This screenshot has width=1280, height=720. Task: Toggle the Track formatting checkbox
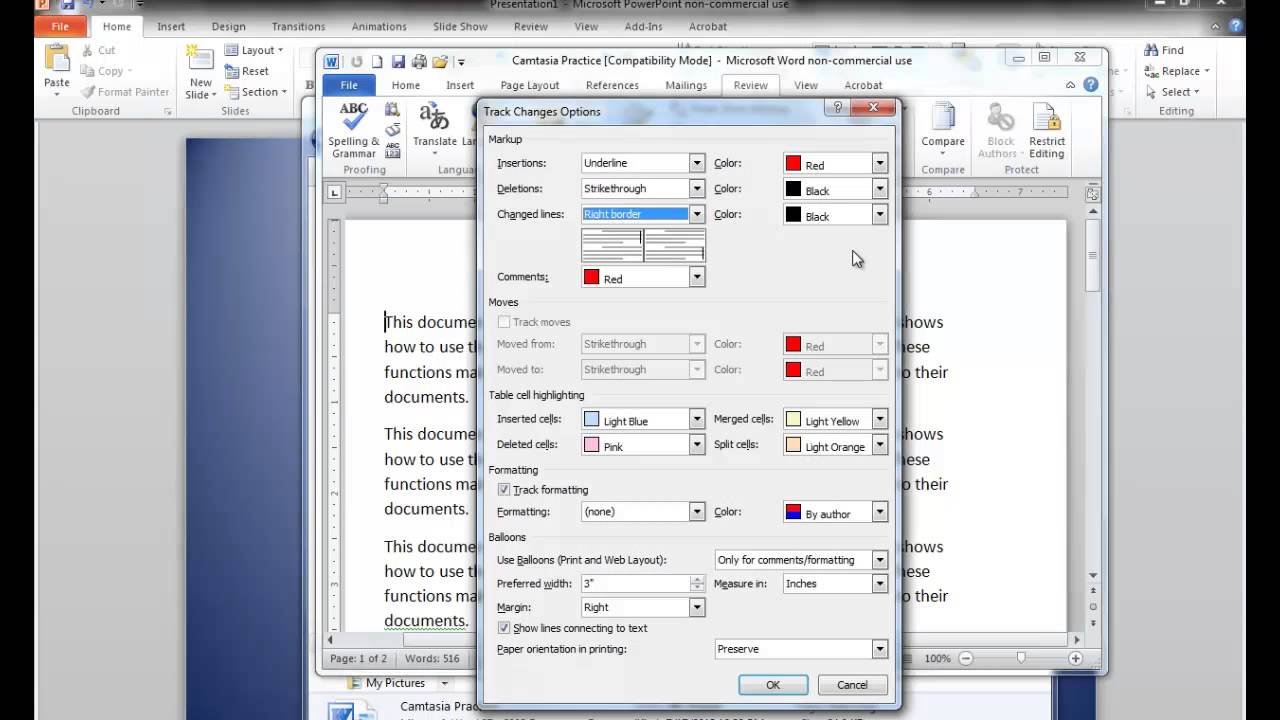click(x=504, y=490)
